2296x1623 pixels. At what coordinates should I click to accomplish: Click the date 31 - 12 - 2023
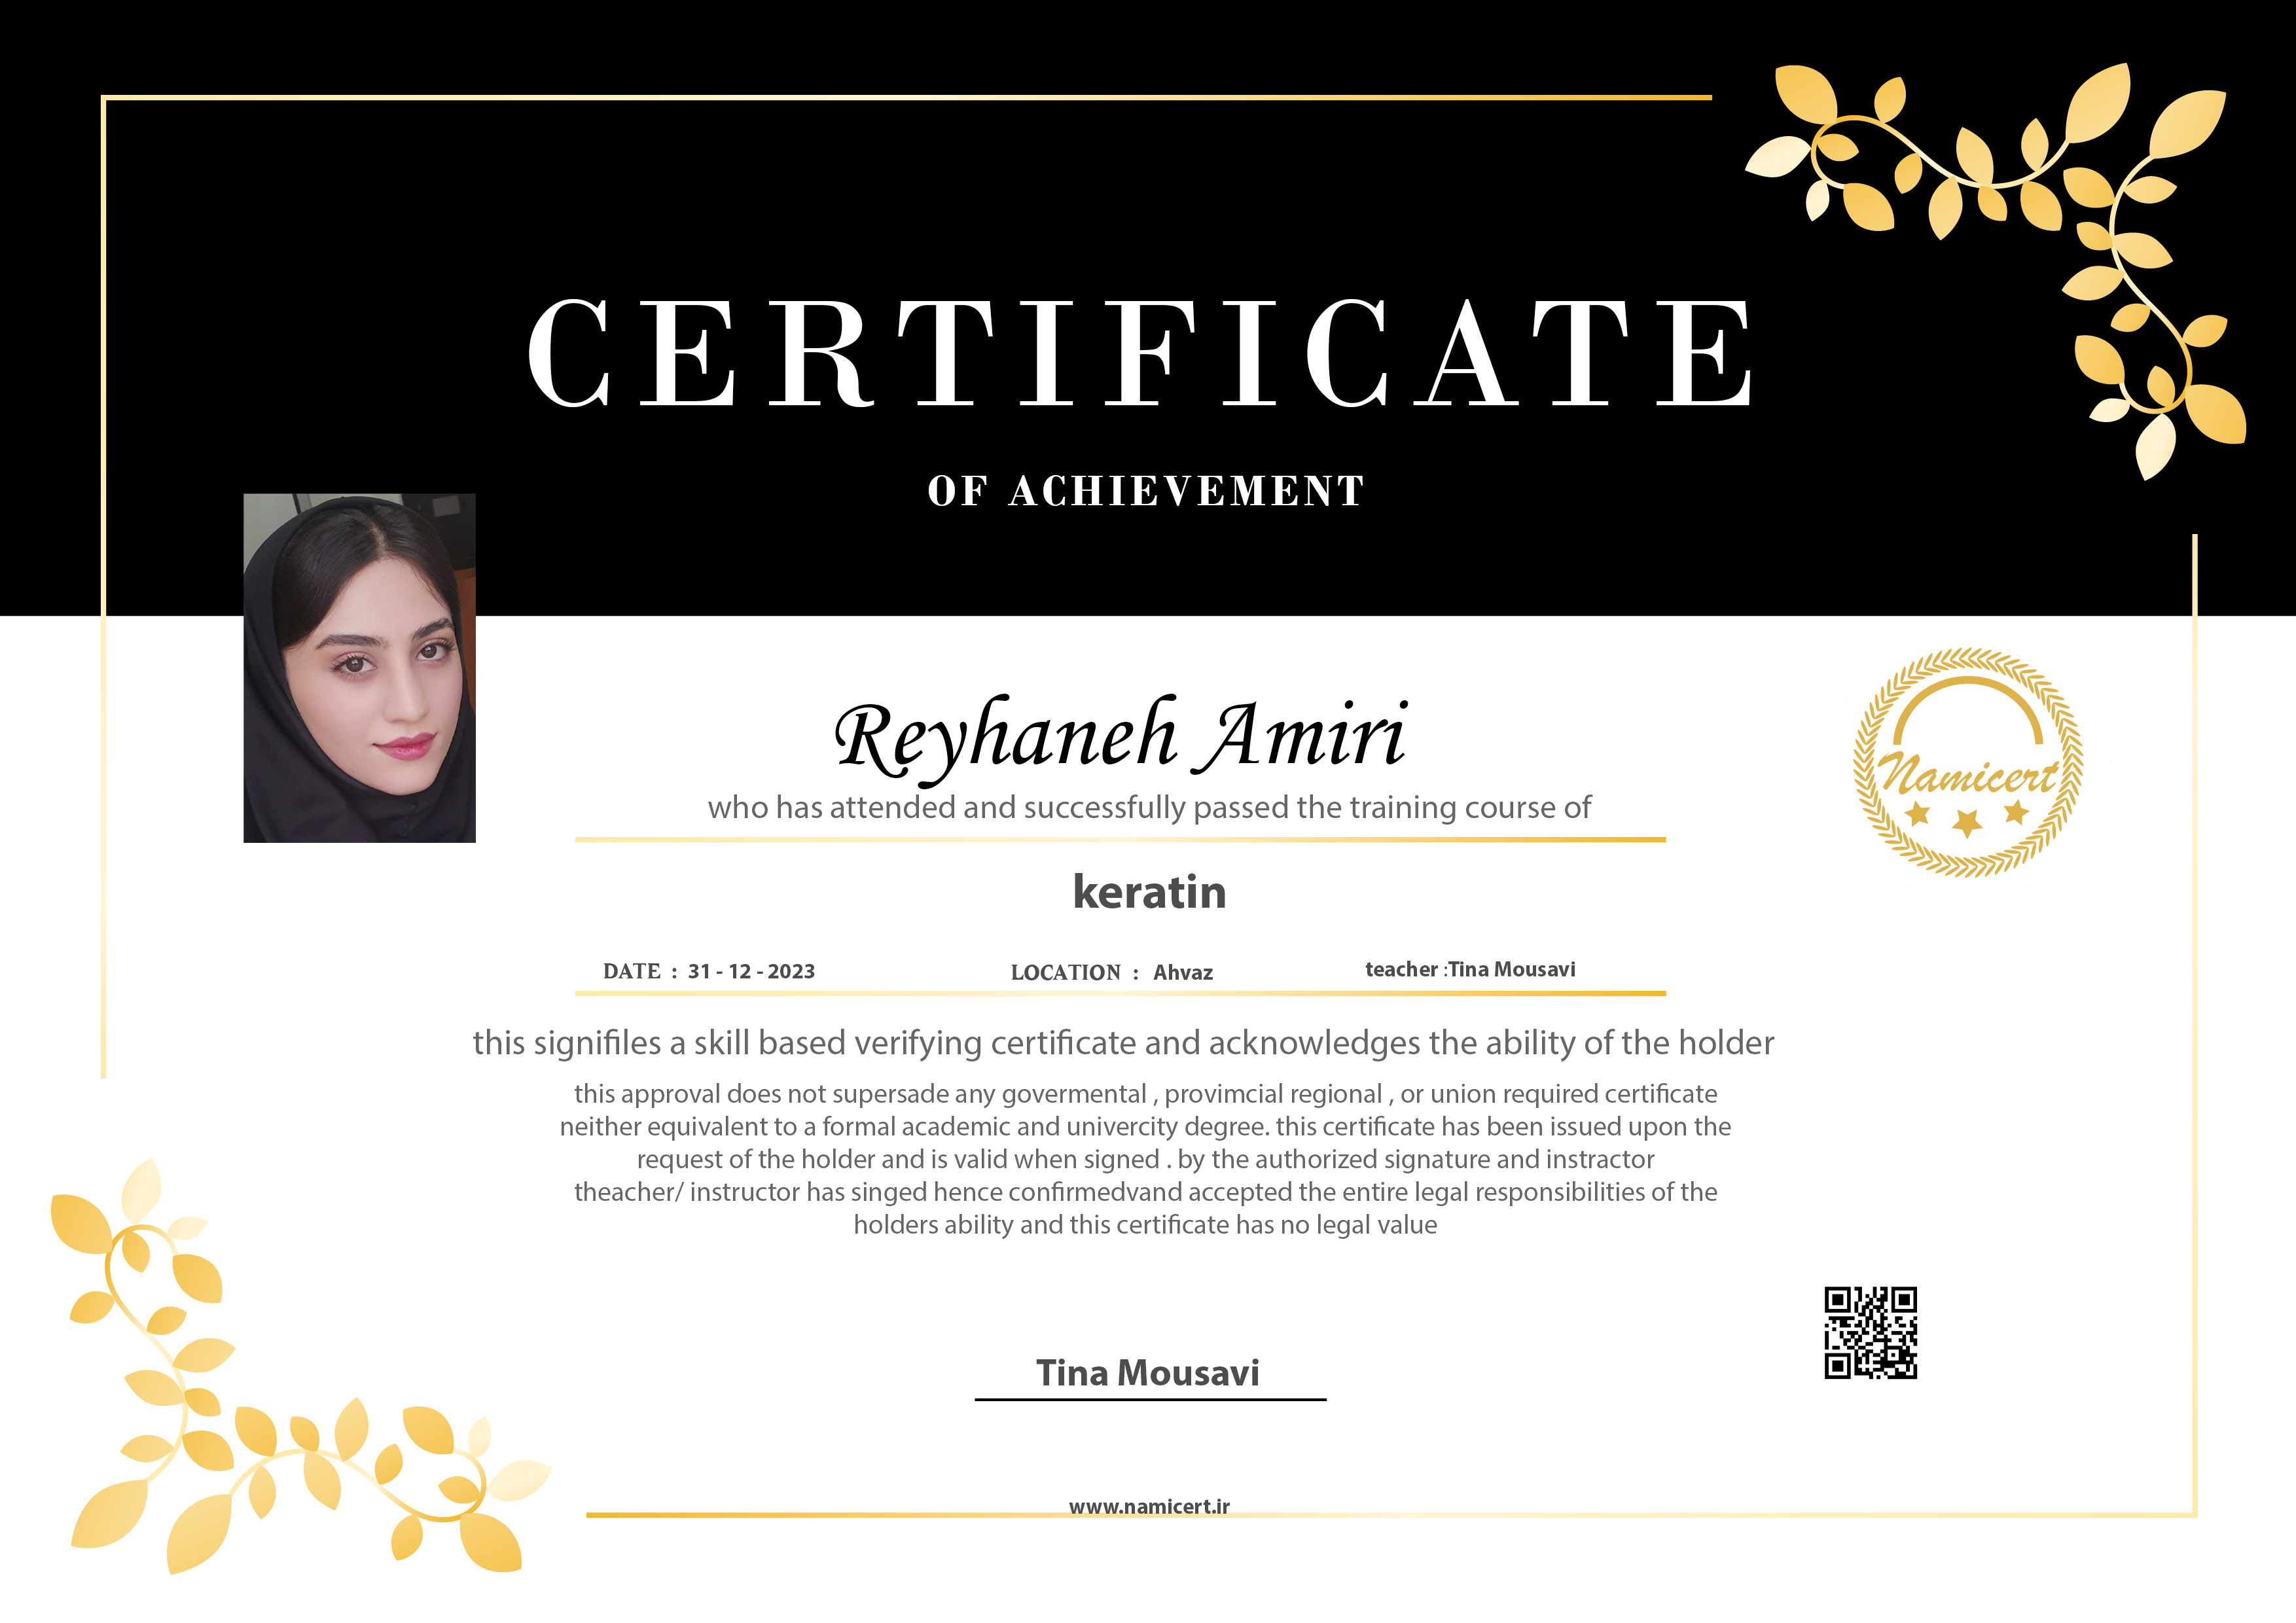click(751, 971)
